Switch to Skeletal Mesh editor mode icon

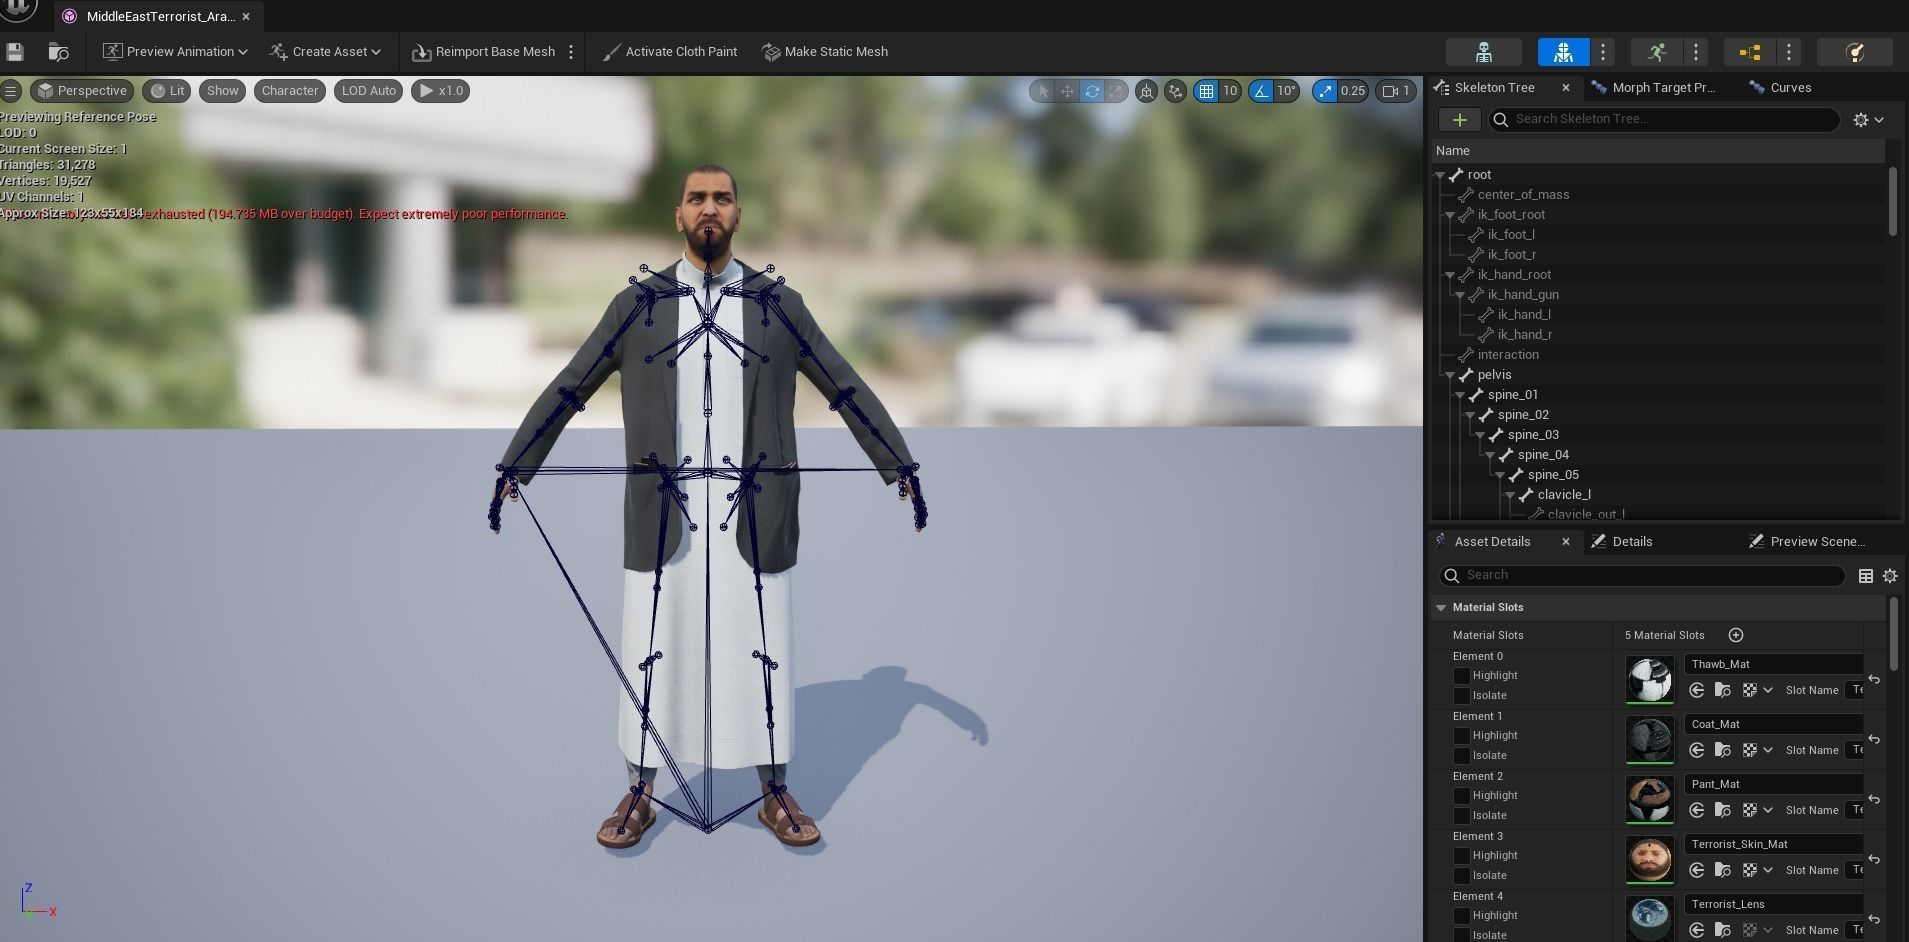coord(1564,52)
